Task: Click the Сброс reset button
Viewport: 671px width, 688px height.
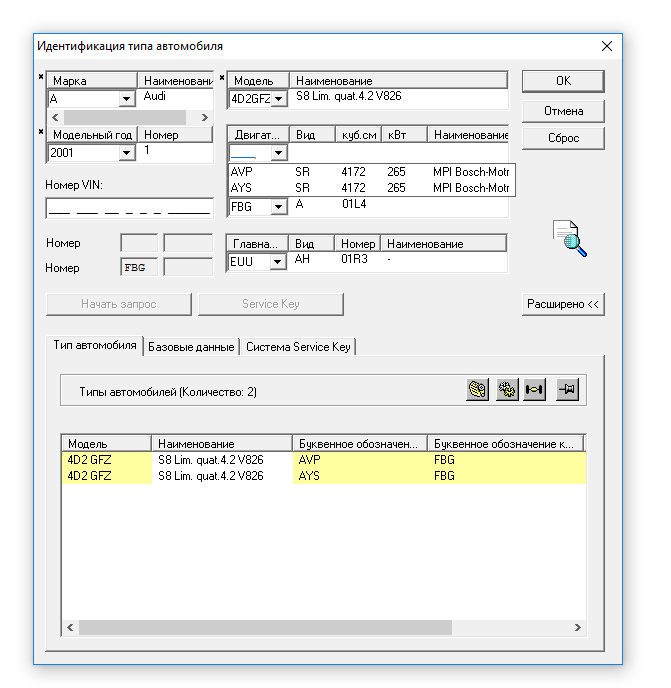Action: point(563,138)
